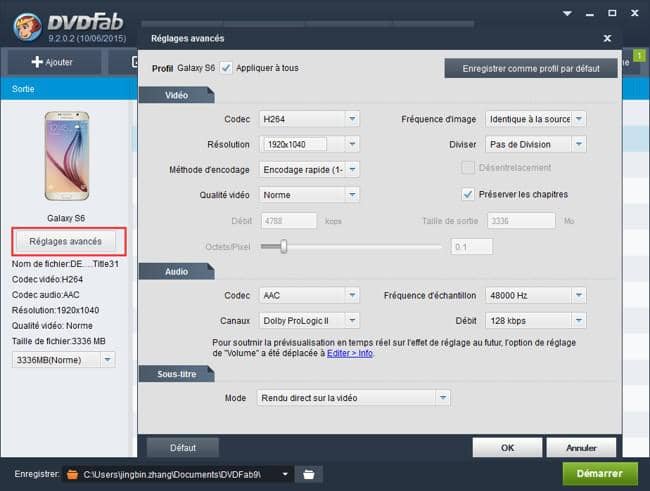Open the video Codec H264 dropdown
Viewport: 650px width, 491px height.
[x=309, y=119]
